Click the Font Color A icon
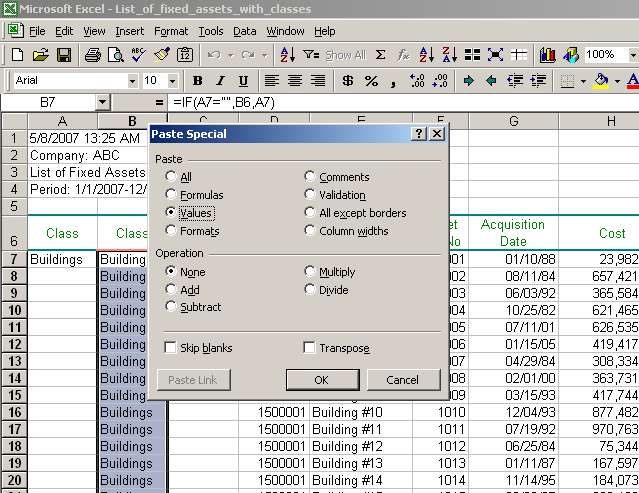Screen dimensions: 639x493 click(x=632, y=81)
